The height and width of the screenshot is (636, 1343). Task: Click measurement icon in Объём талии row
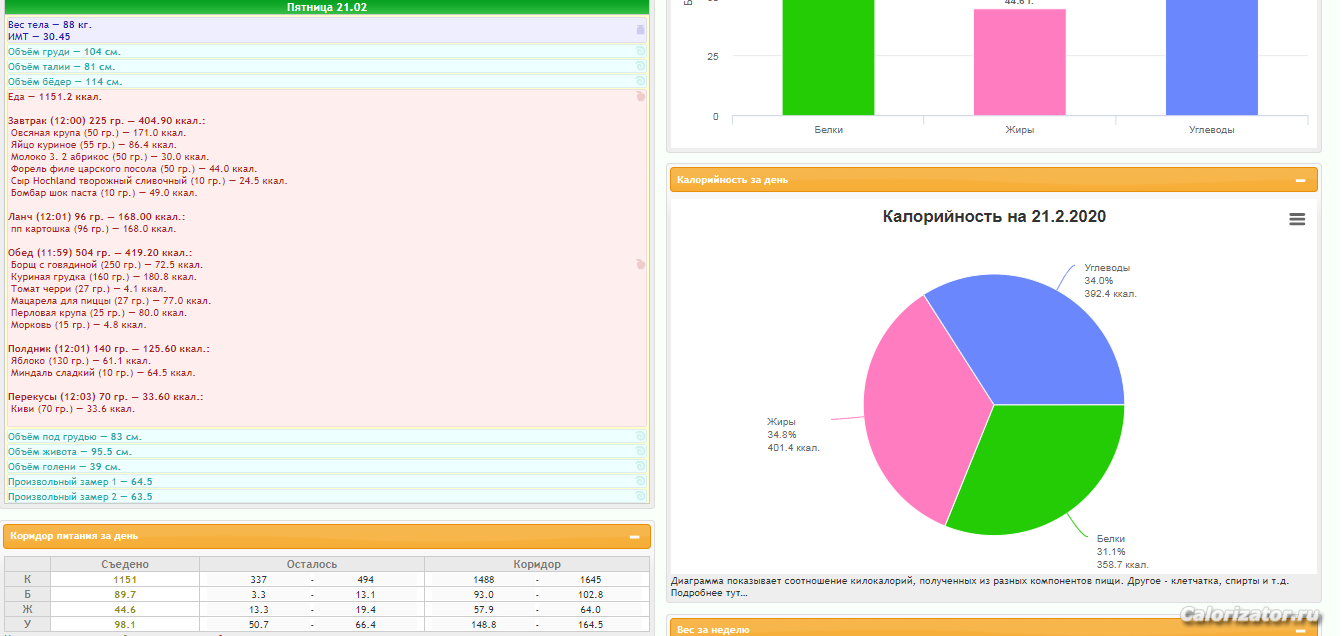(x=640, y=66)
